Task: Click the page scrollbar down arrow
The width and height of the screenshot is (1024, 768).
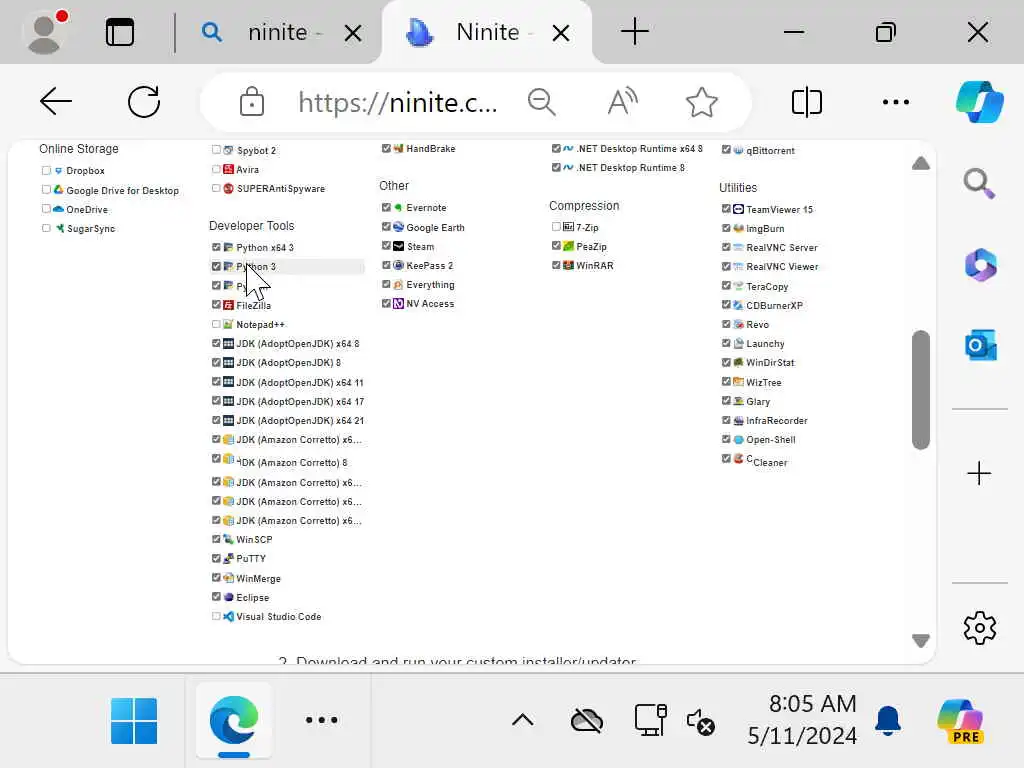Action: click(x=921, y=641)
